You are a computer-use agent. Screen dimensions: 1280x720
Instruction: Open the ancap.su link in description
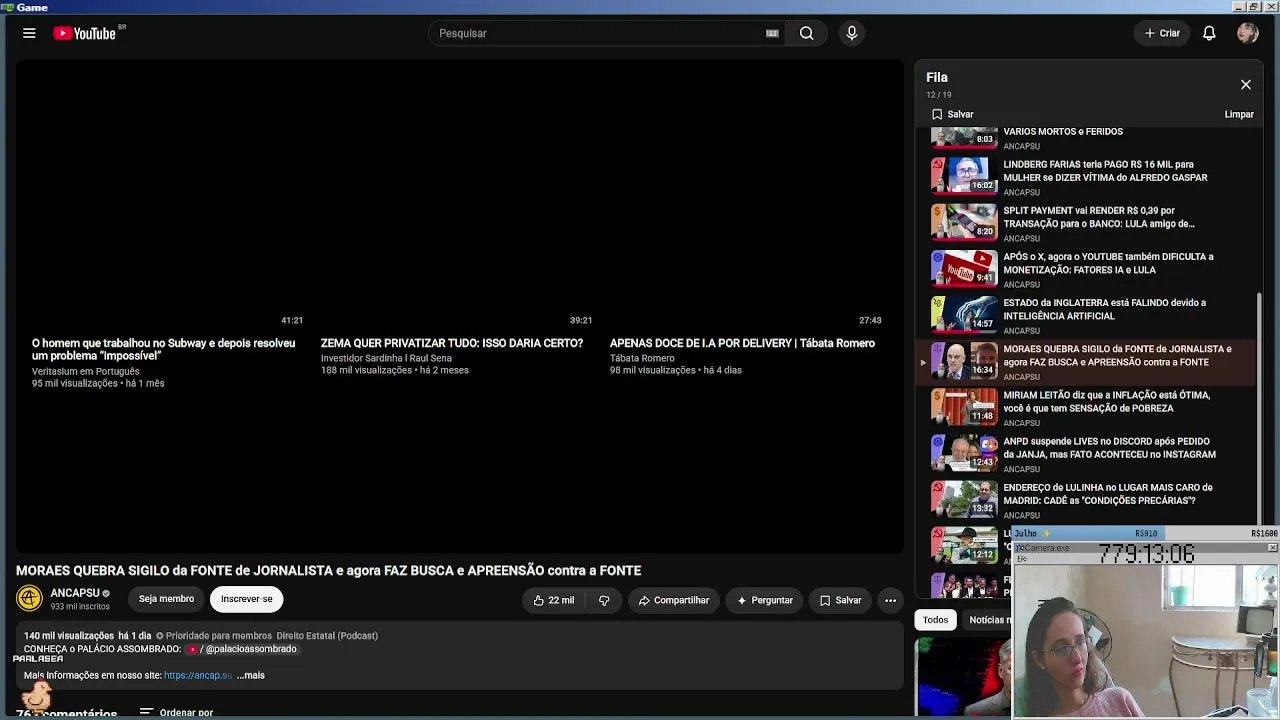coord(198,675)
